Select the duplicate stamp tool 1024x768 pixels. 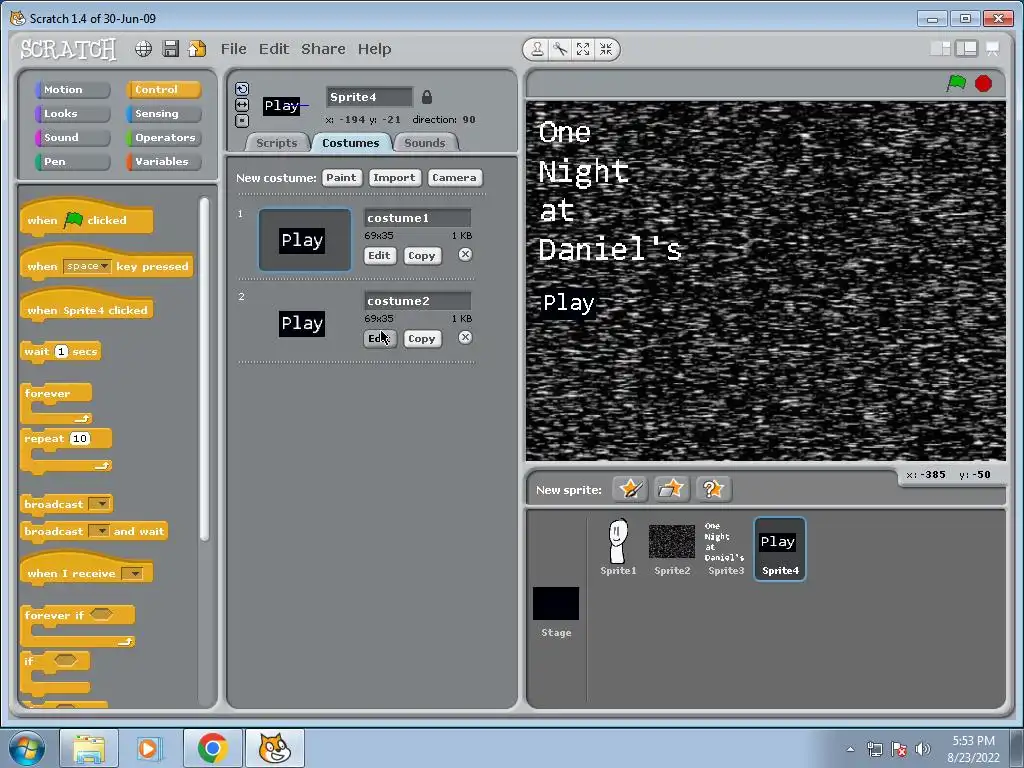click(537, 50)
